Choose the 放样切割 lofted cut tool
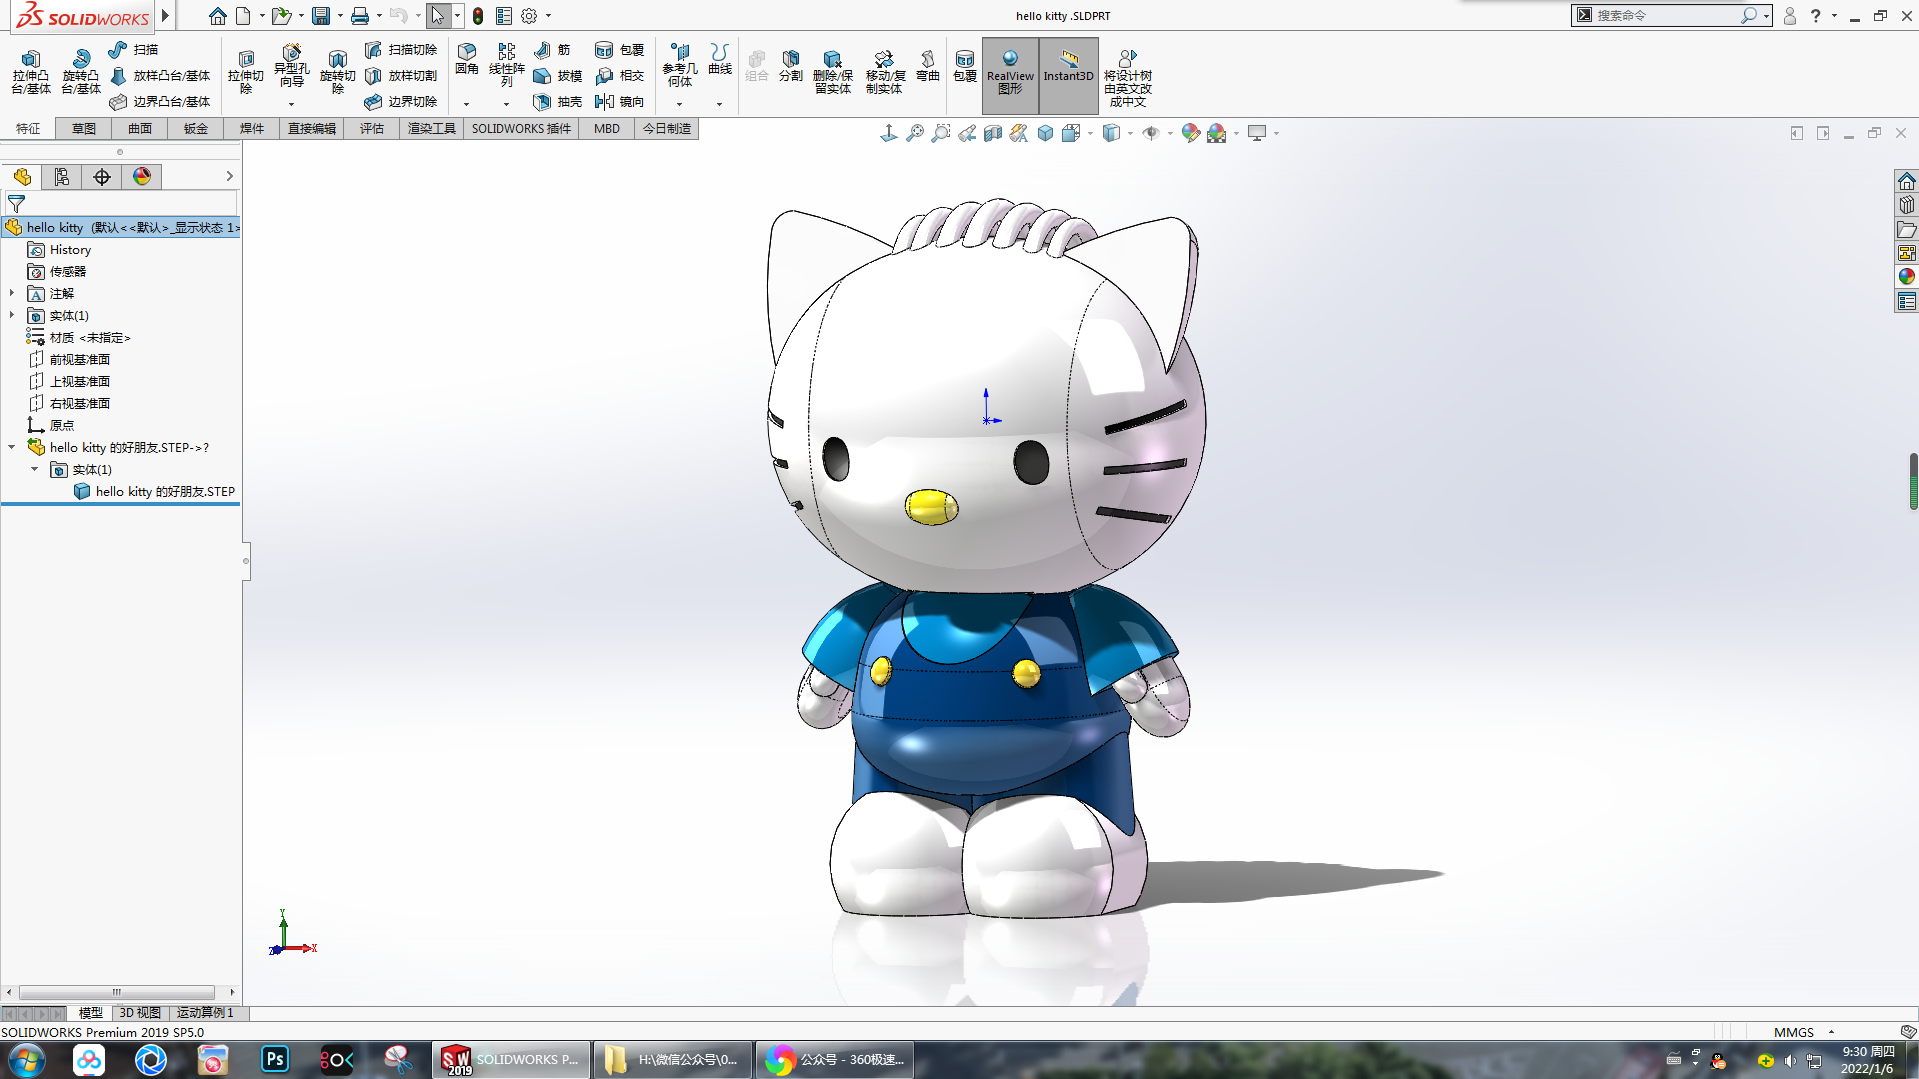 click(401, 75)
